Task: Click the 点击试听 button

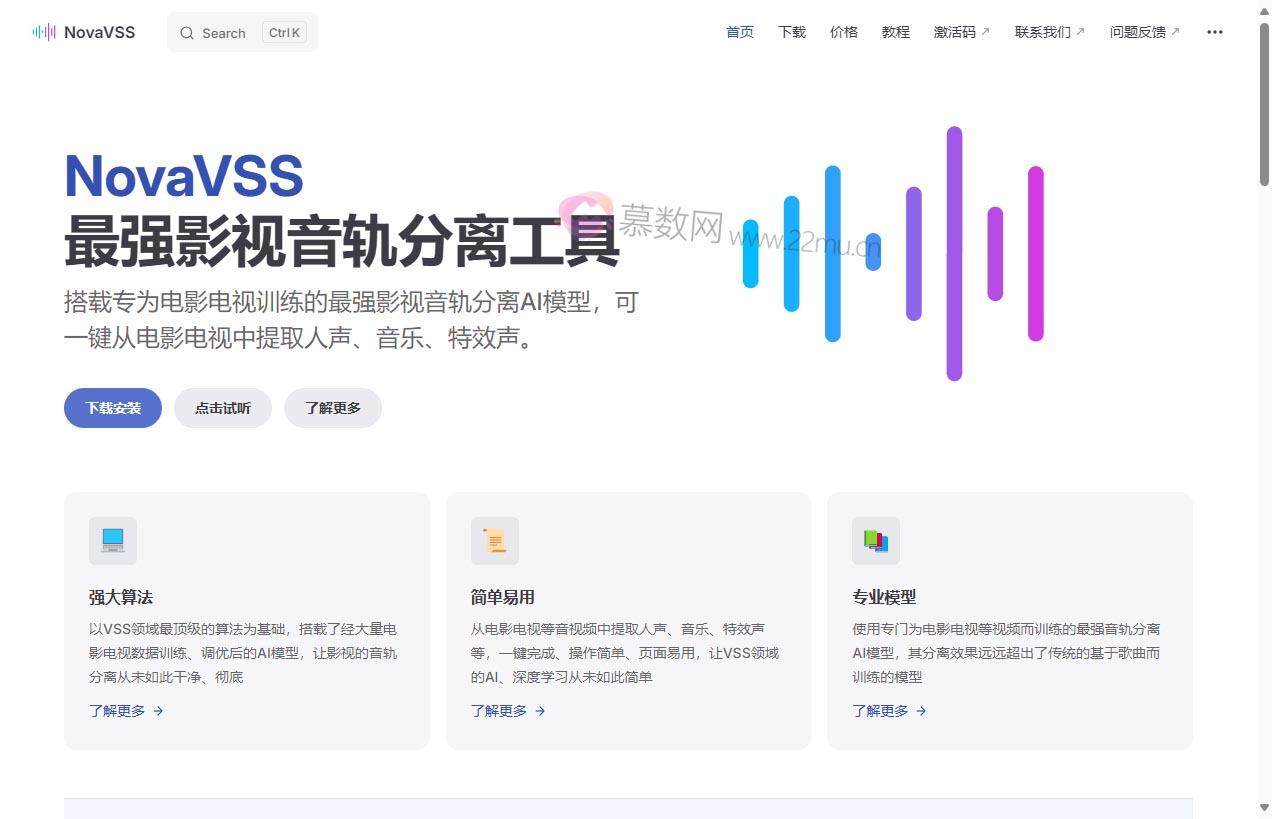Action: [x=223, y=408]
